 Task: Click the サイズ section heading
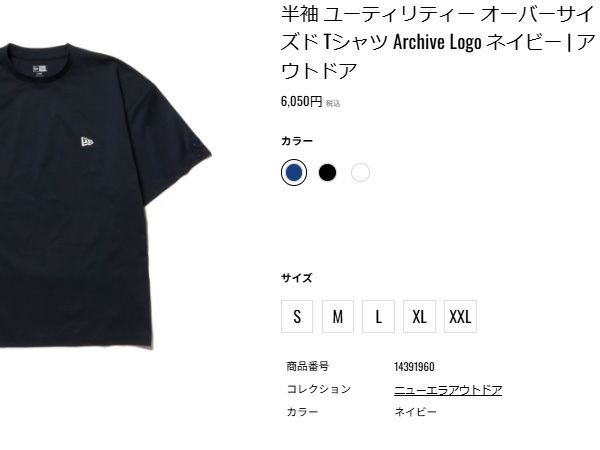pyautogui.click(x=297, y=278)
